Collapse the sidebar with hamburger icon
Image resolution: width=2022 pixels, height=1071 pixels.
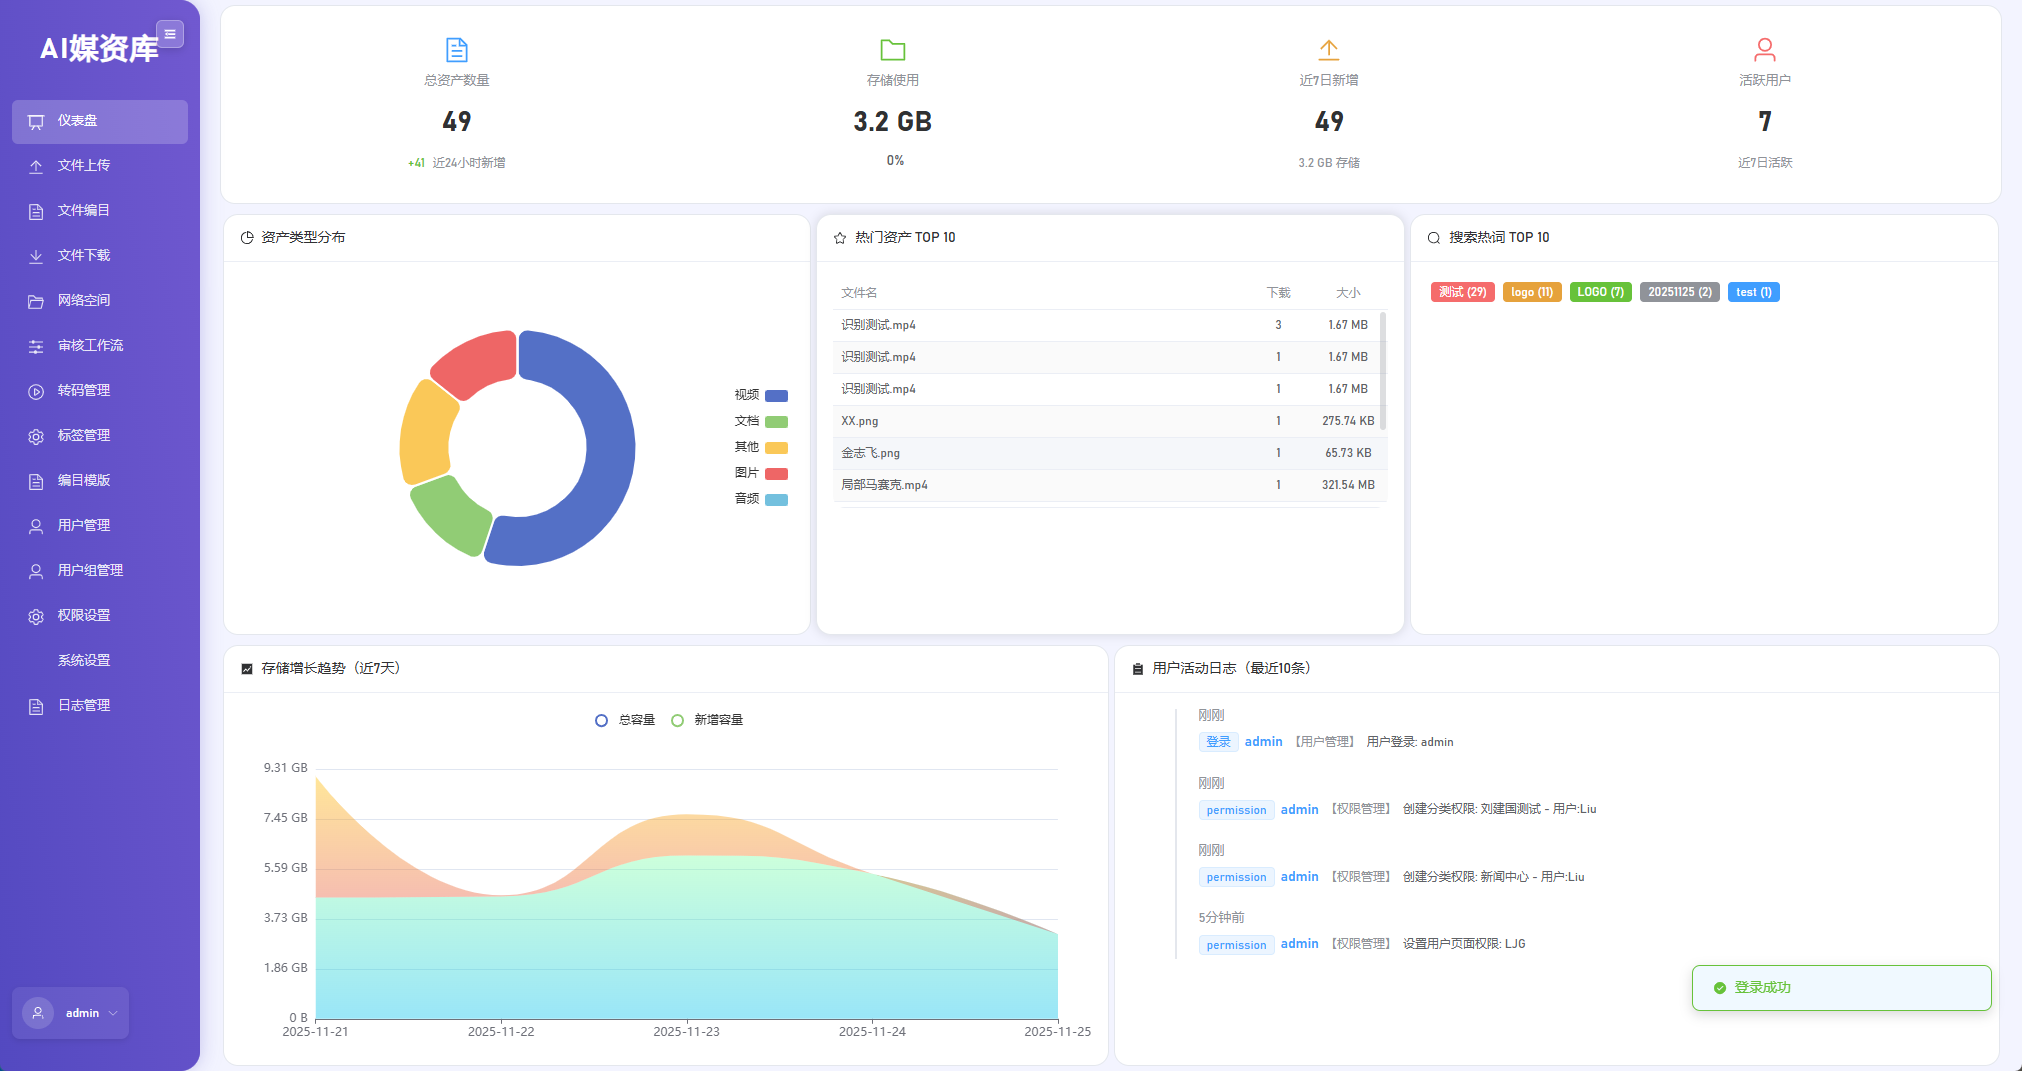pos(170,34)
